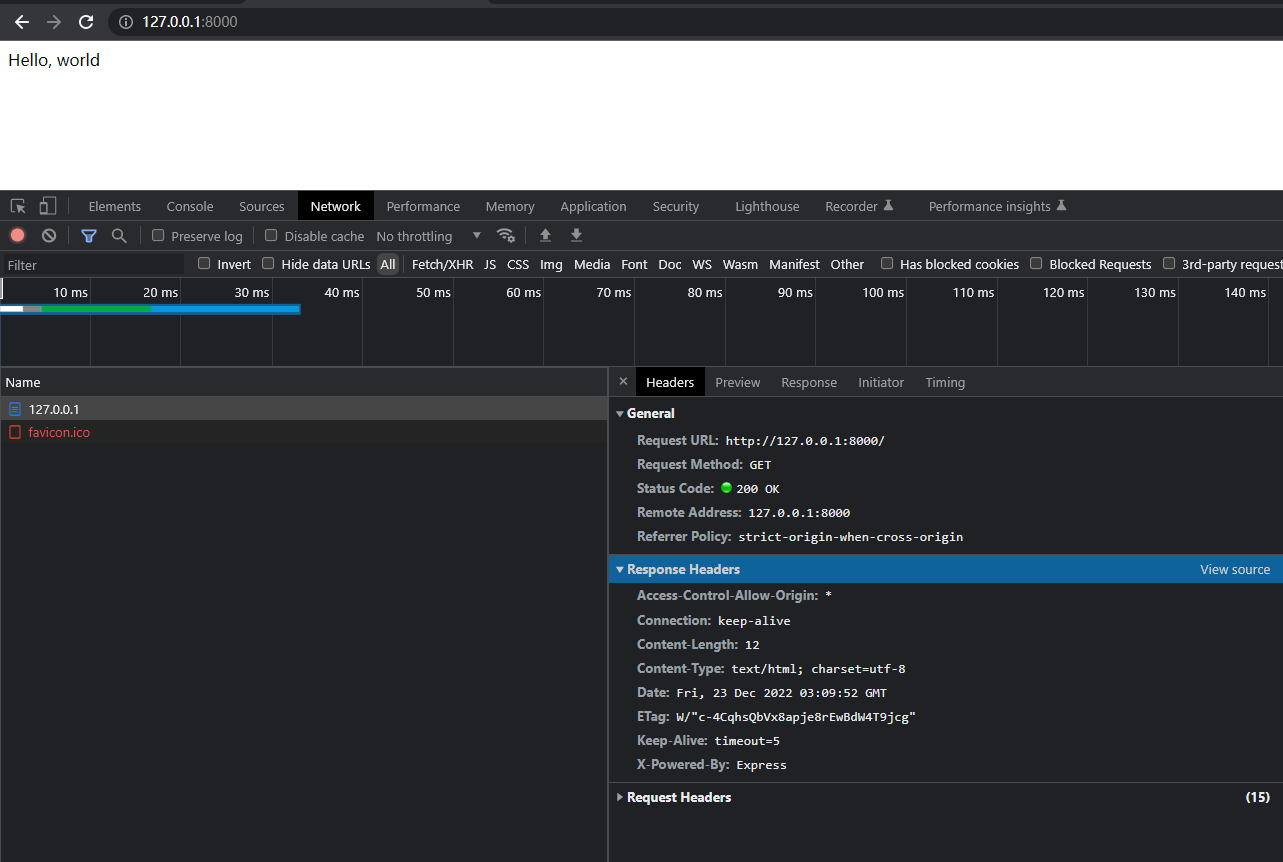Image resolution: width=1283 pixels, height=862 pixels.
Task: Filter requests by Media type
Action: (x=592, y=264)
